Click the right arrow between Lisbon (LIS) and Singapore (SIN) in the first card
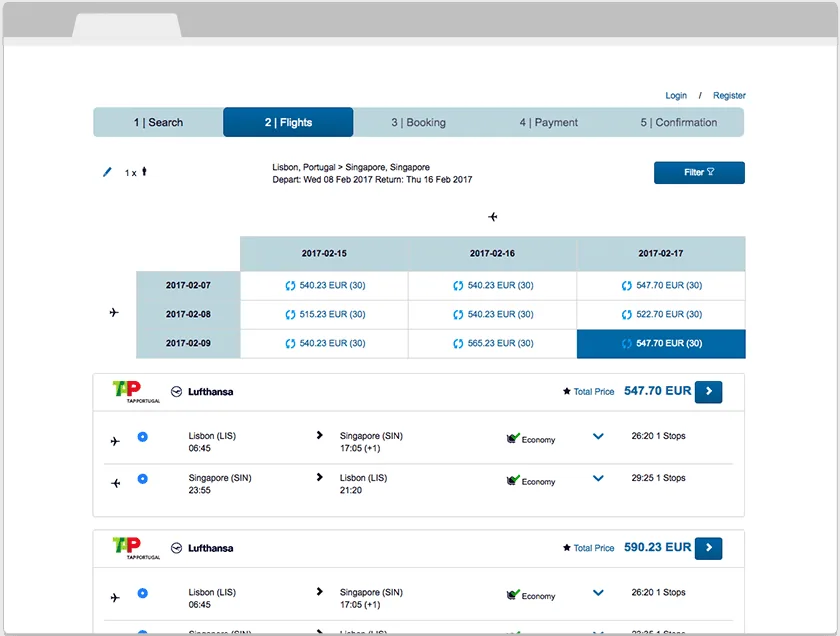Image resolution: width=840 pixels, height=636 pixels. pyautogui.click(x=319, y=435)
